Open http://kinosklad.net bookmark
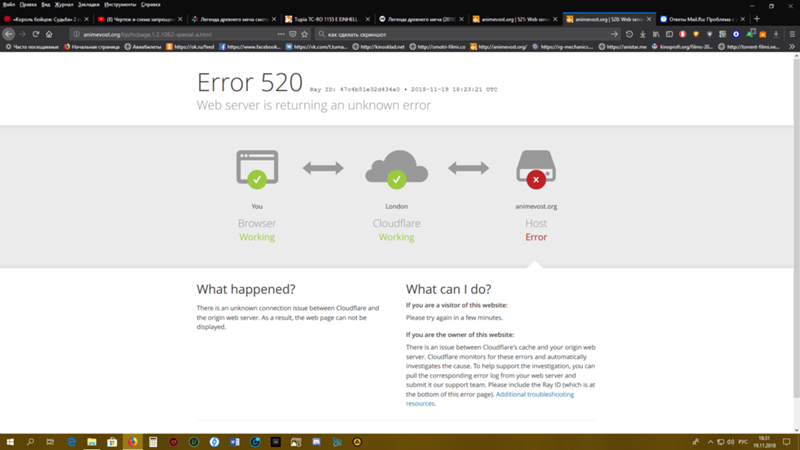Viewport: 800px width, 450px height. pos(379,46)
